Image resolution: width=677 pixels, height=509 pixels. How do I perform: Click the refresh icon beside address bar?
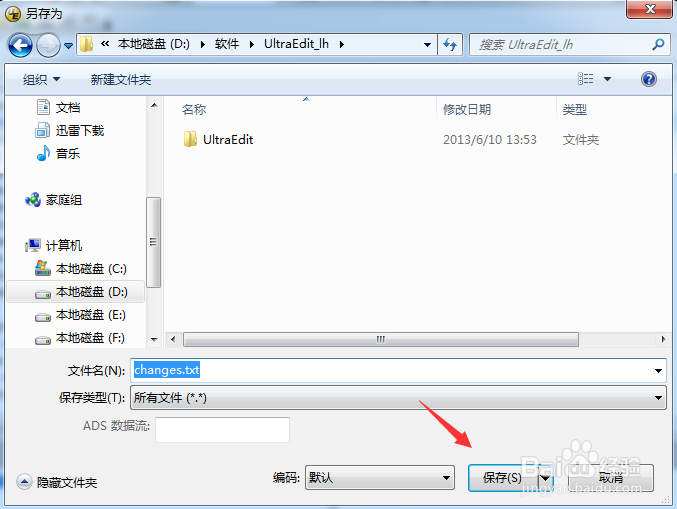450,44
